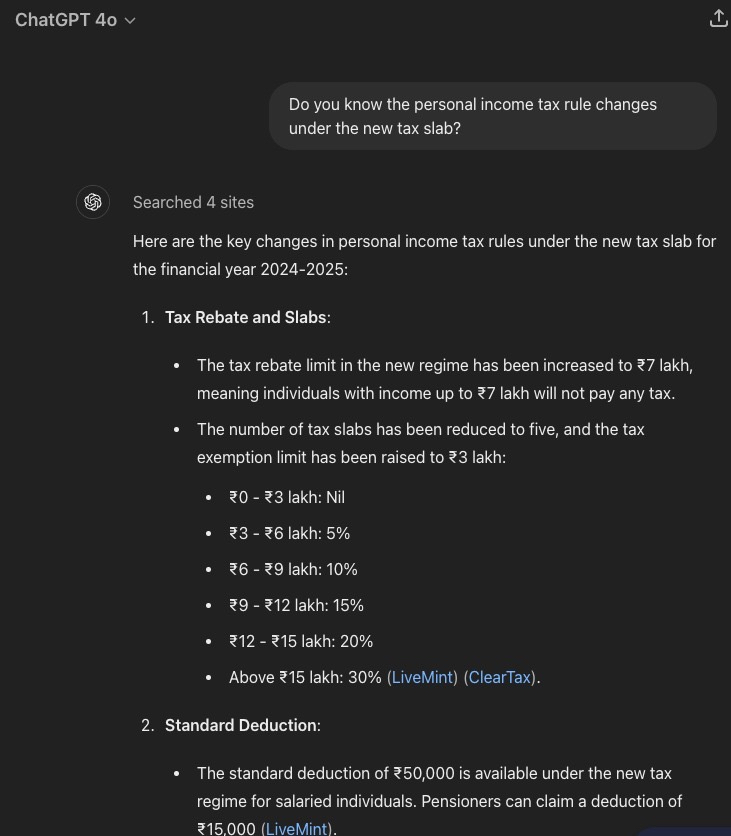Click the ₹6 - ₹9 lakh: 10% item

[293, 569]
